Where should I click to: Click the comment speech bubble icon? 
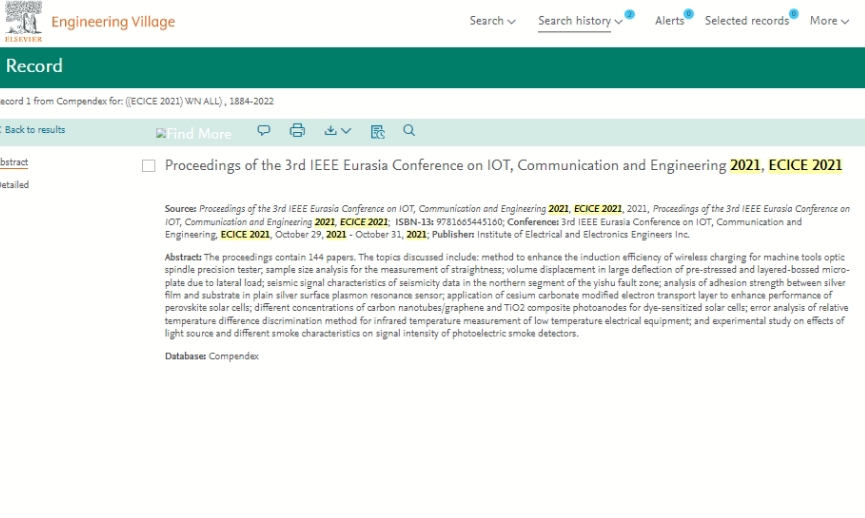tap(264, 130)
